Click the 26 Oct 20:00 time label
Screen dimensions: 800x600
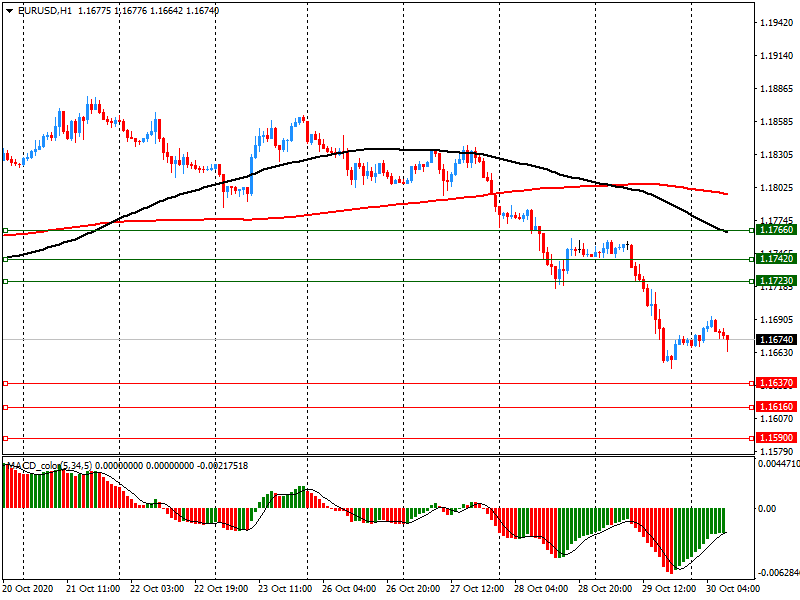(413, 589)
